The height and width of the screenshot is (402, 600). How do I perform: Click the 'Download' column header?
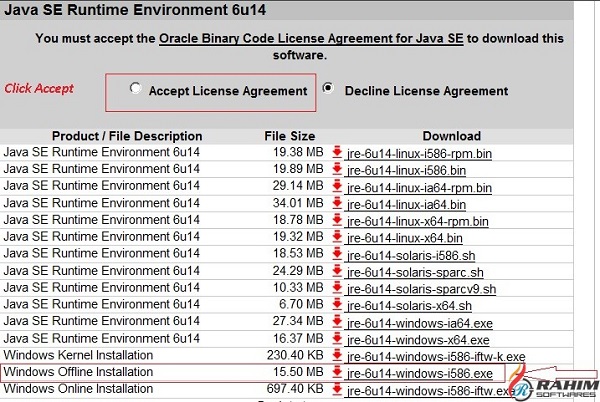click(x=452, y=136)
